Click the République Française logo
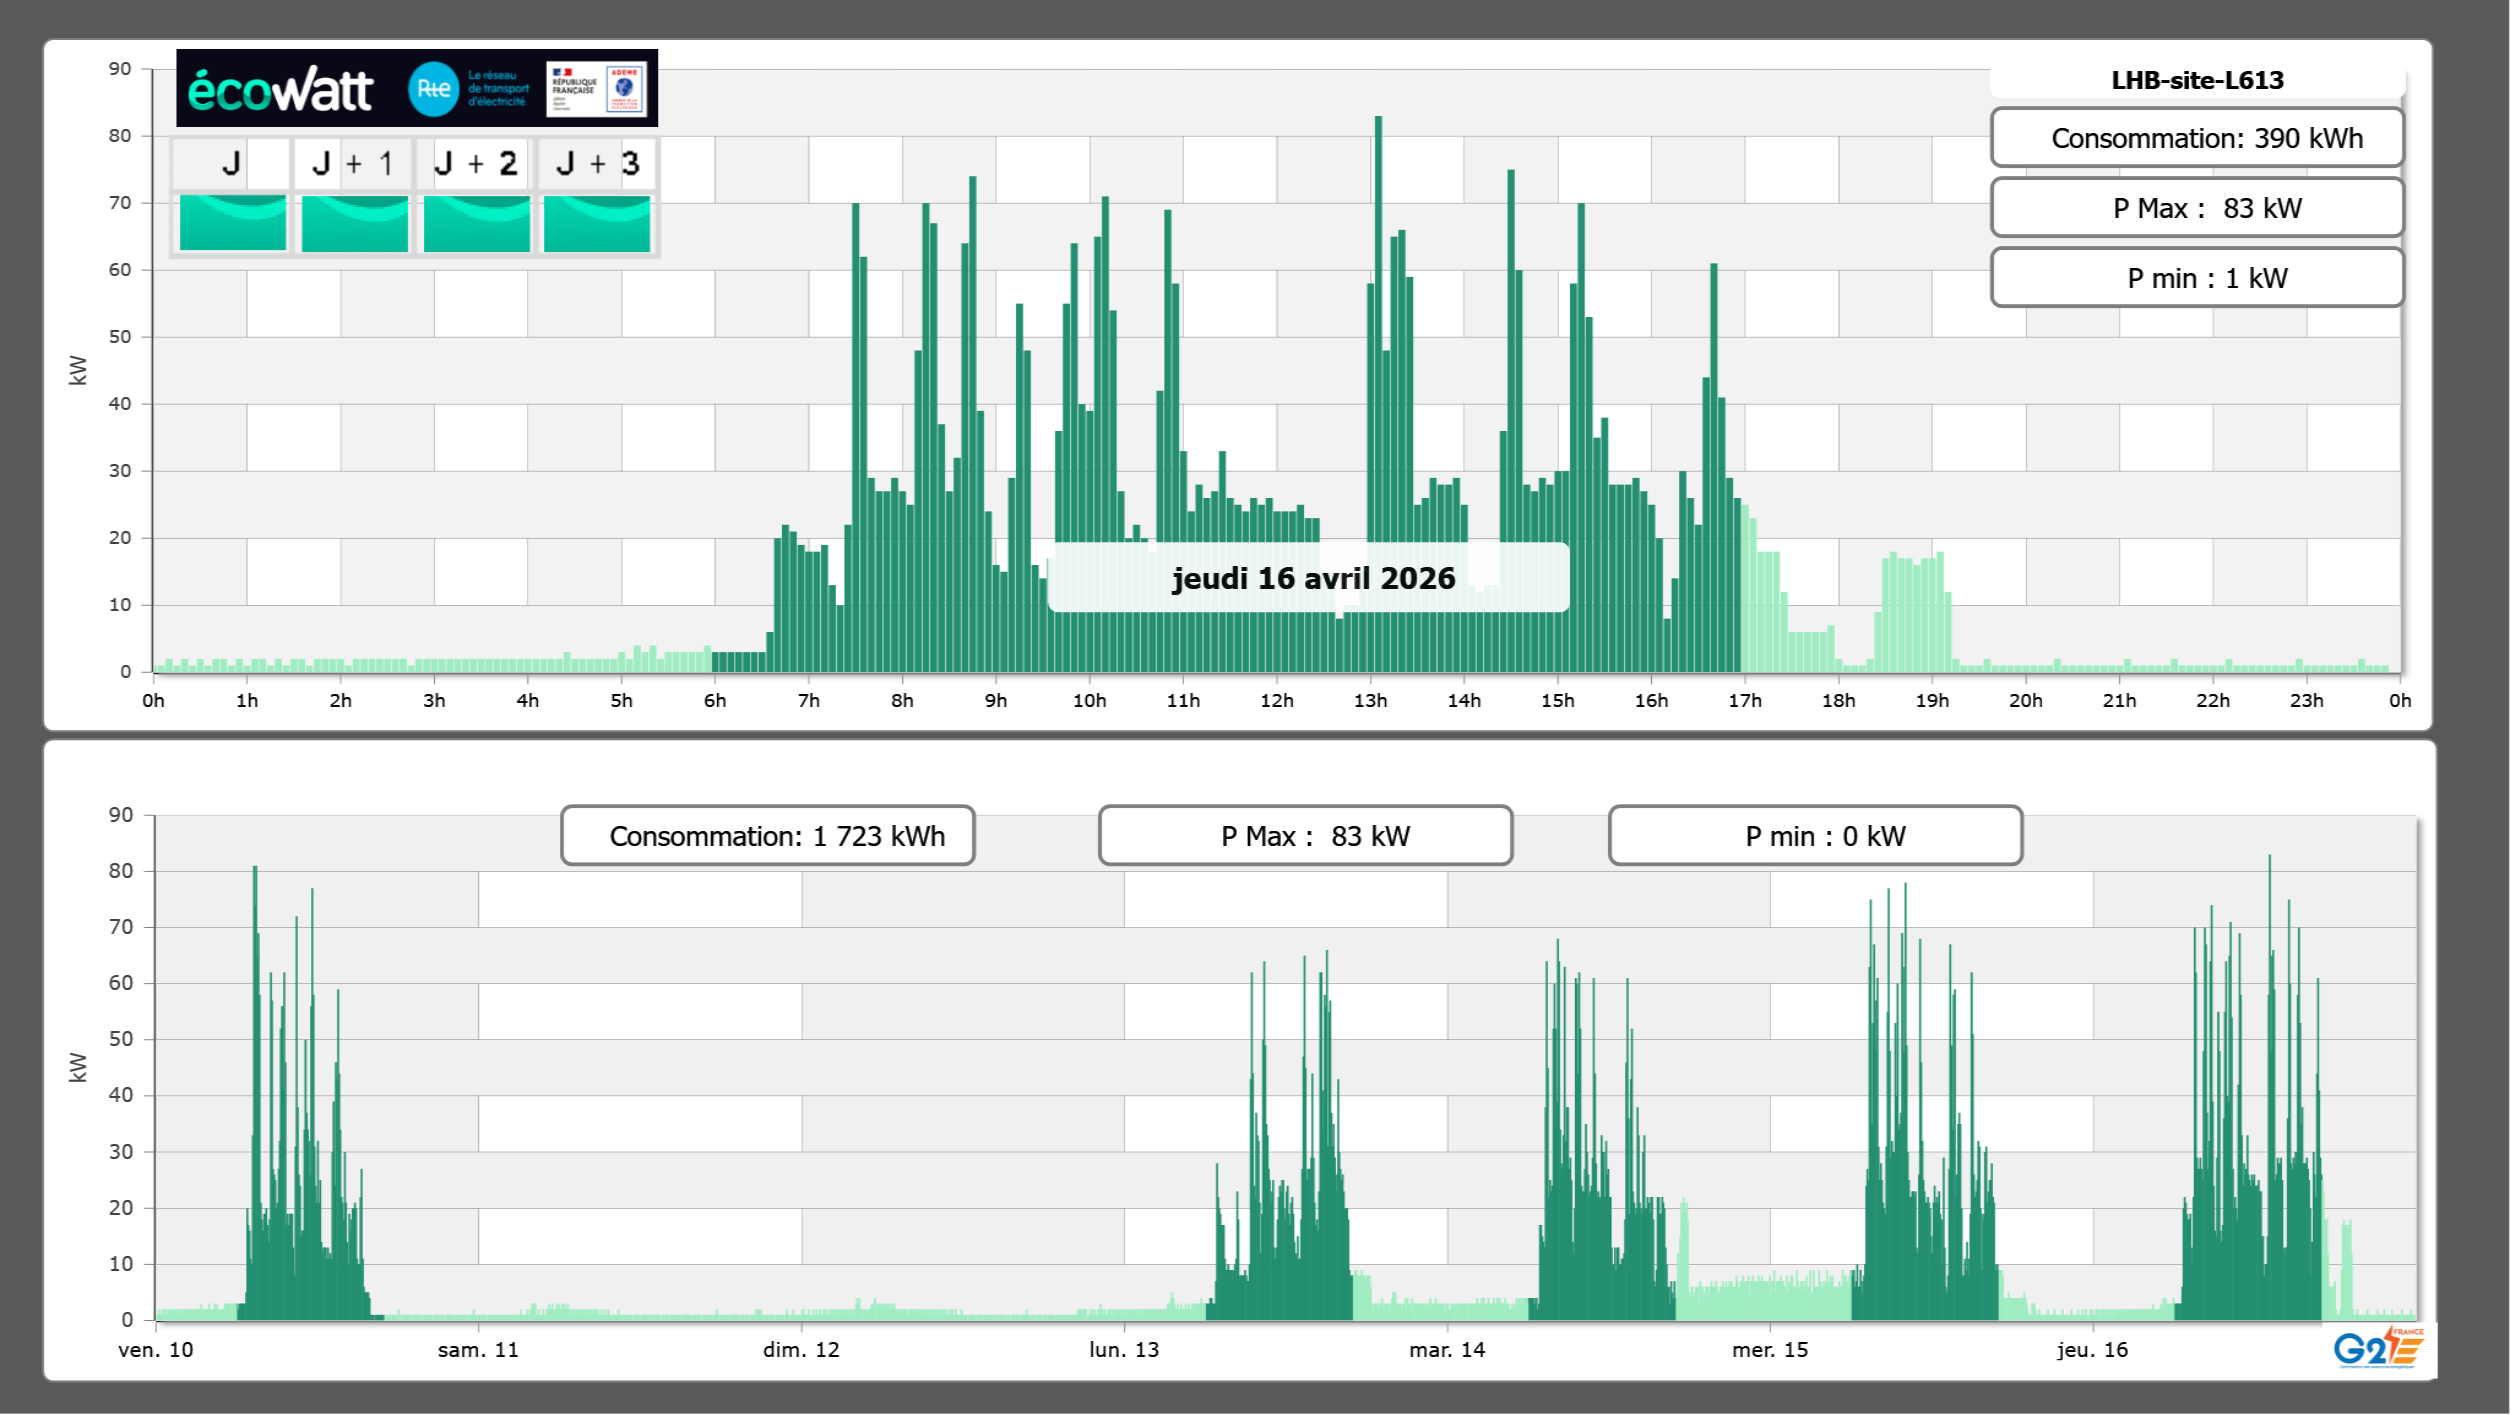This screenshot has height=1415, width=2511. (x=574, y=88)
